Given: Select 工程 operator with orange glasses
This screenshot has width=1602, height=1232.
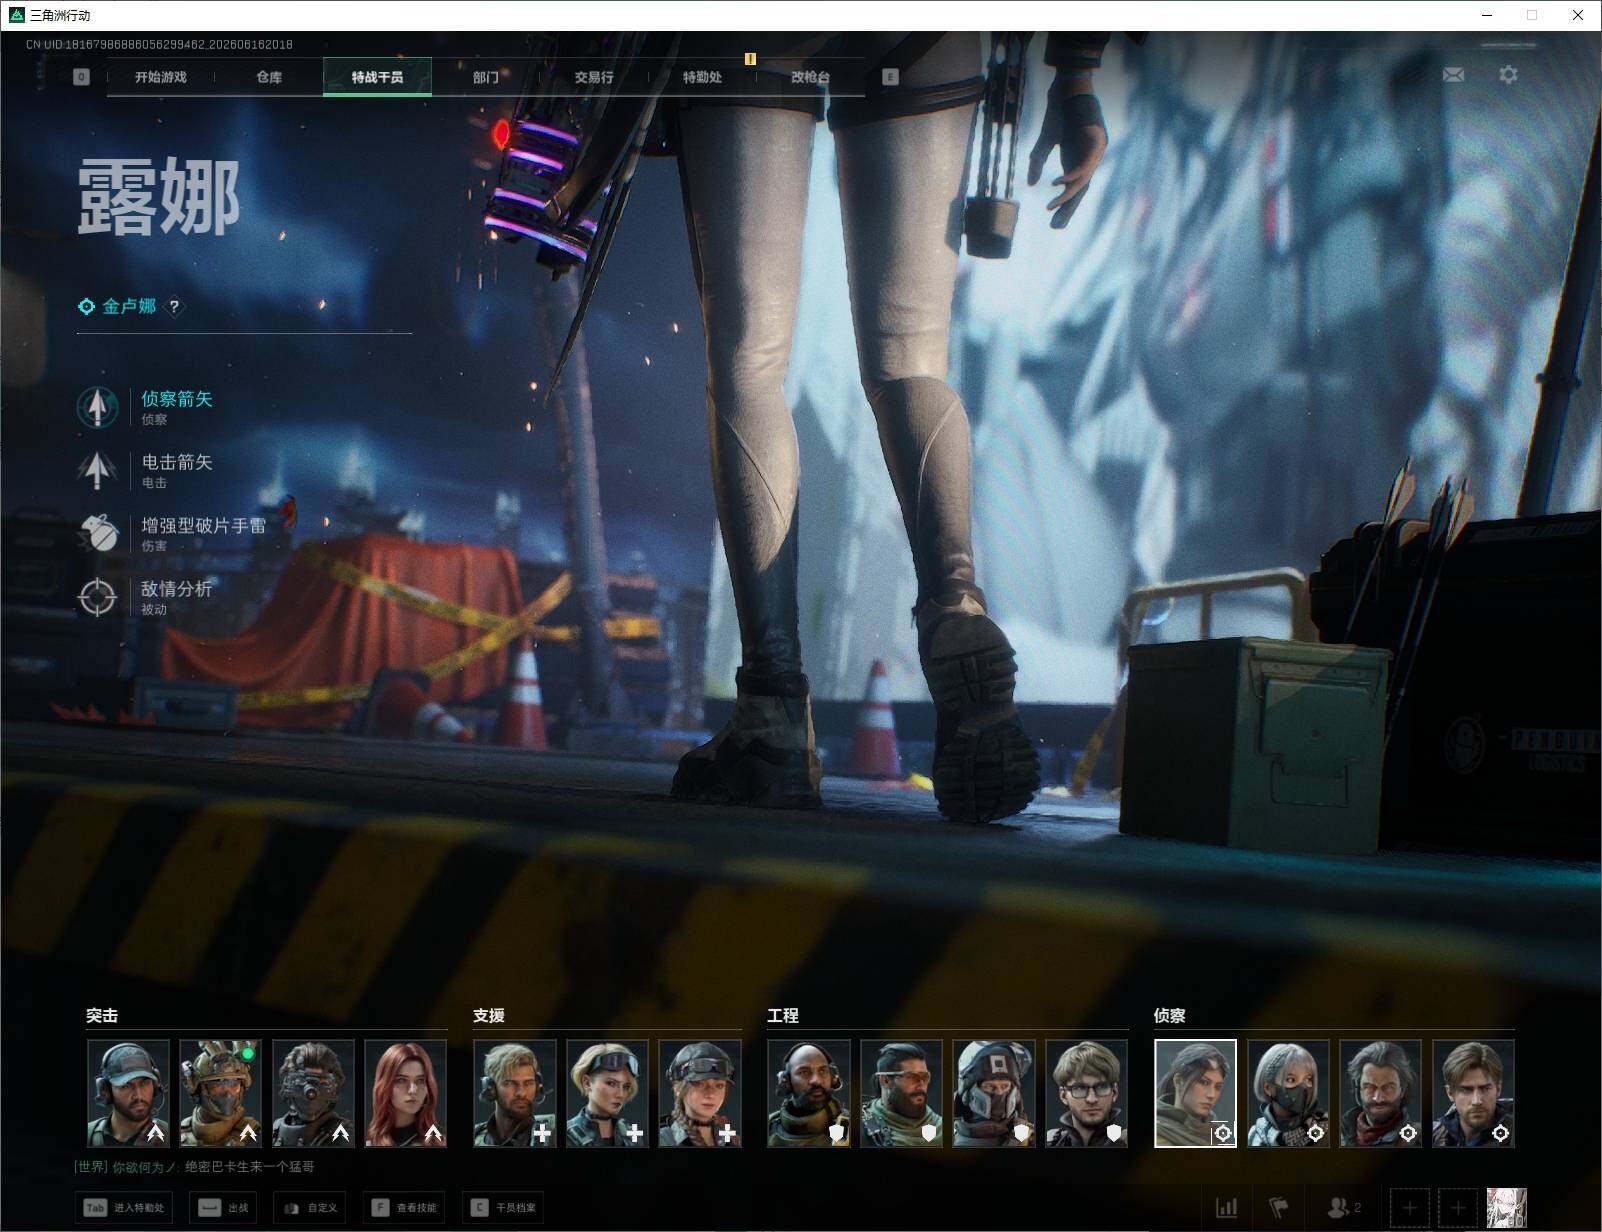Looking at the screenshot, I should (902, 1093).
